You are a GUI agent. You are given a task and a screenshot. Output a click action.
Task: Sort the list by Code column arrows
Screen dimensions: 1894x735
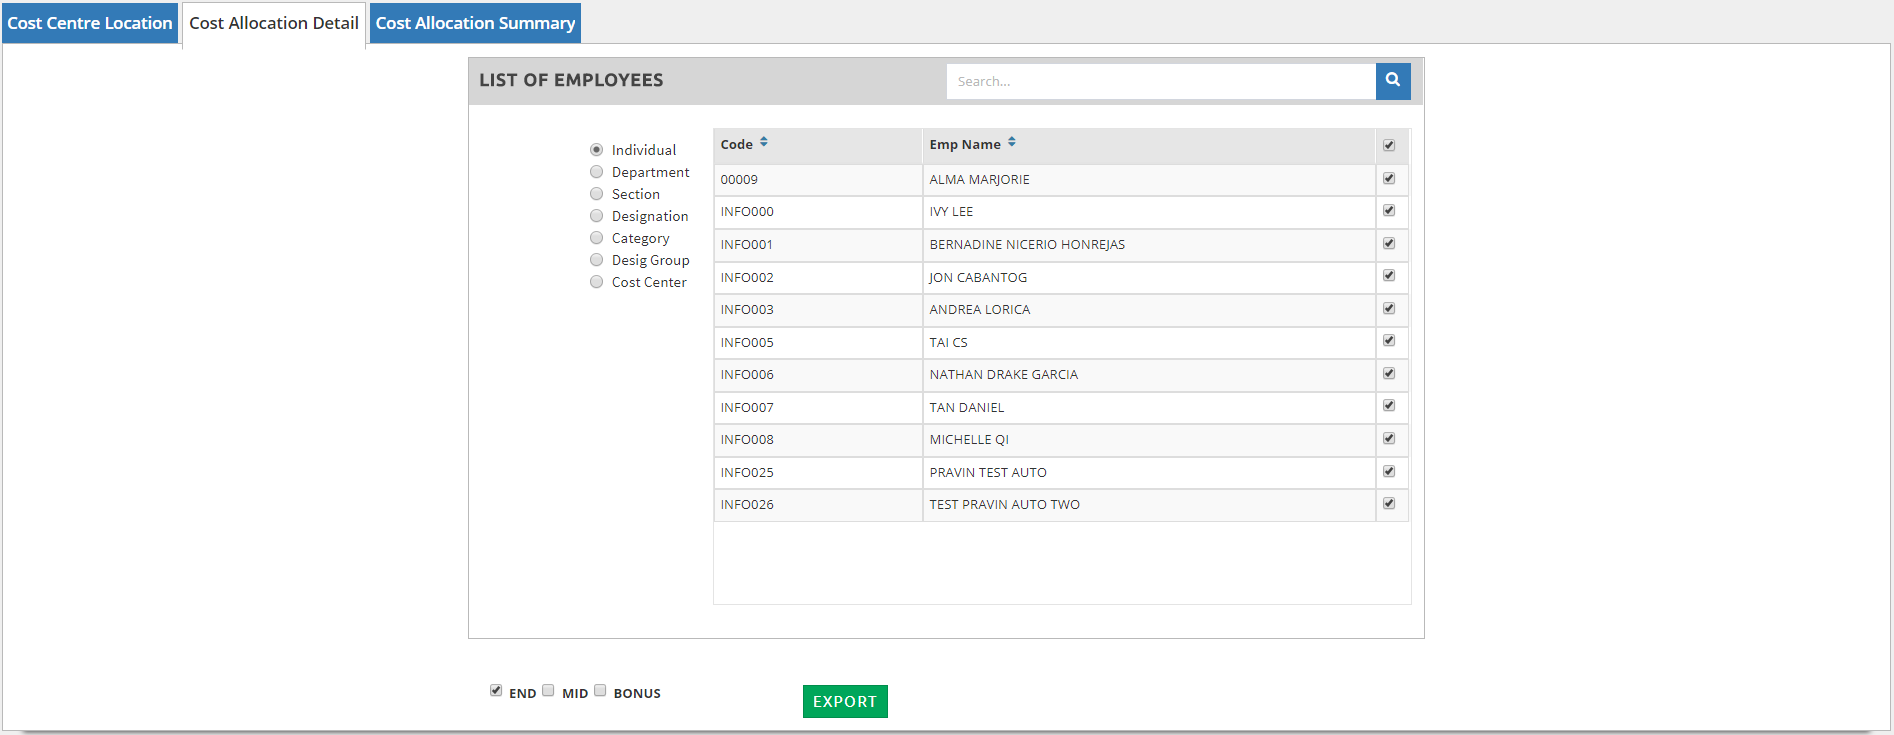tap(763, 143)
